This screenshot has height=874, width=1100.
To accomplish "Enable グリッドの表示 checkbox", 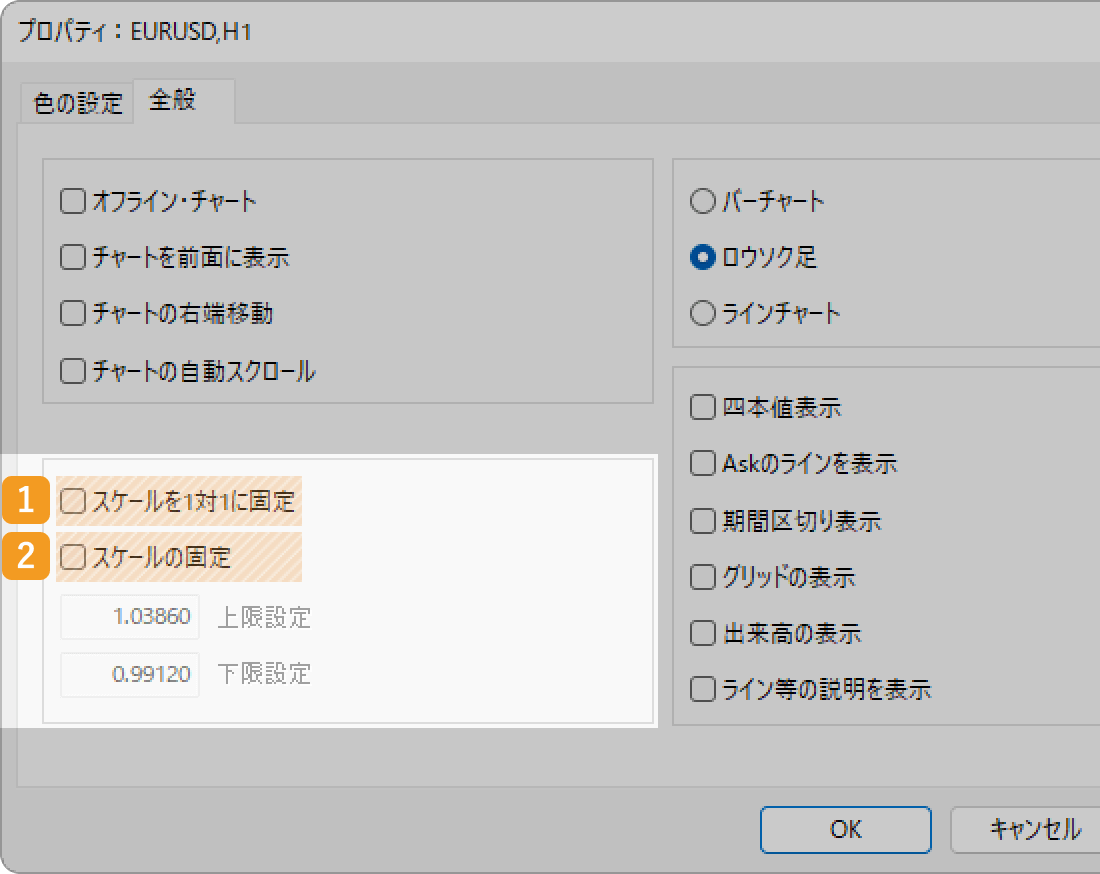I will 703,577.
